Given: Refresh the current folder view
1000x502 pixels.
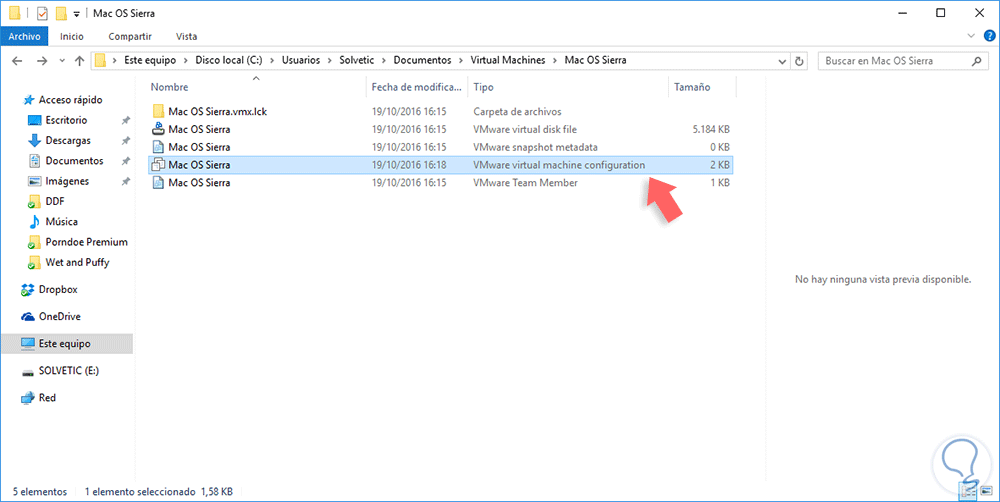Looking at the screenshot, I should (x=799, y=61).
